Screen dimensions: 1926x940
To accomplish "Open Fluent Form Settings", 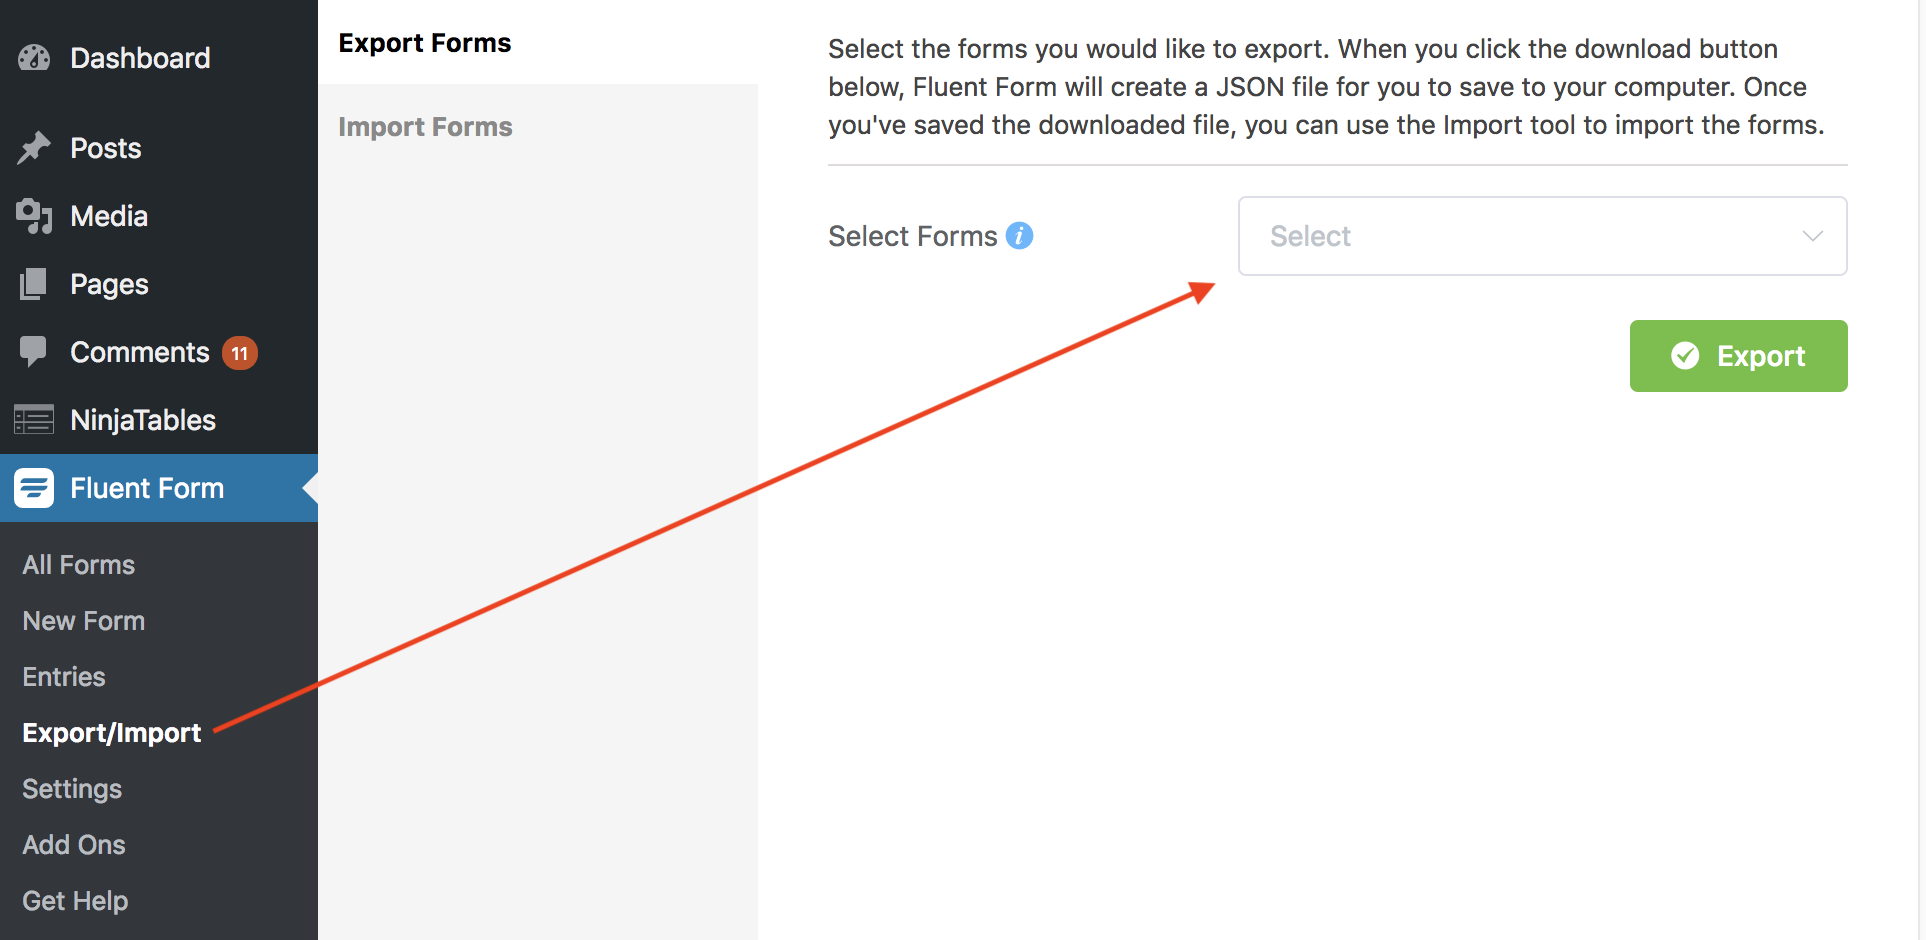I will click(72, 789).
